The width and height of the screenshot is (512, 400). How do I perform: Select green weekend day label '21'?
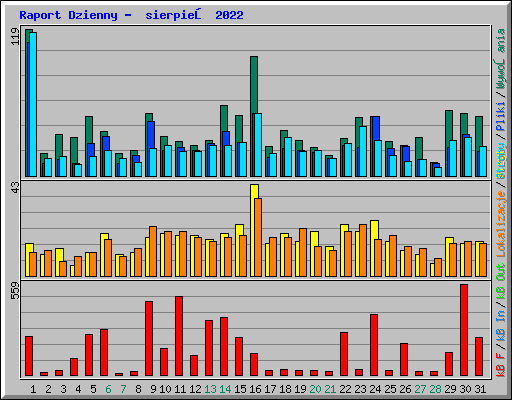(x=330, y=389)
